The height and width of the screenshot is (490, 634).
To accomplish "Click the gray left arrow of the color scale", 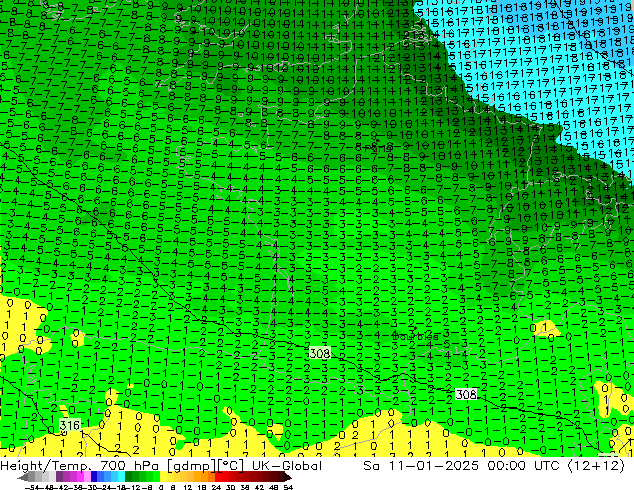I will point(23,477).
